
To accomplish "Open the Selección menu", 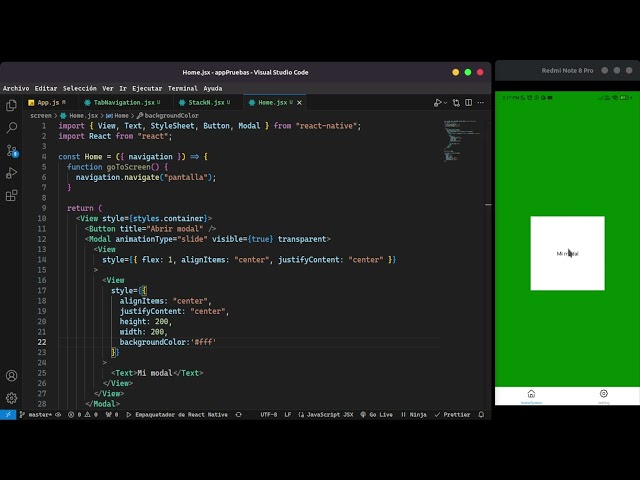I will [80, 88].
